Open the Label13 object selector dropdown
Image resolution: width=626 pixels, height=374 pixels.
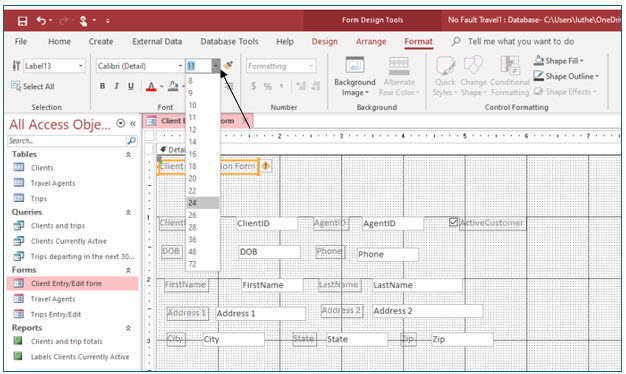pos(81,66)
